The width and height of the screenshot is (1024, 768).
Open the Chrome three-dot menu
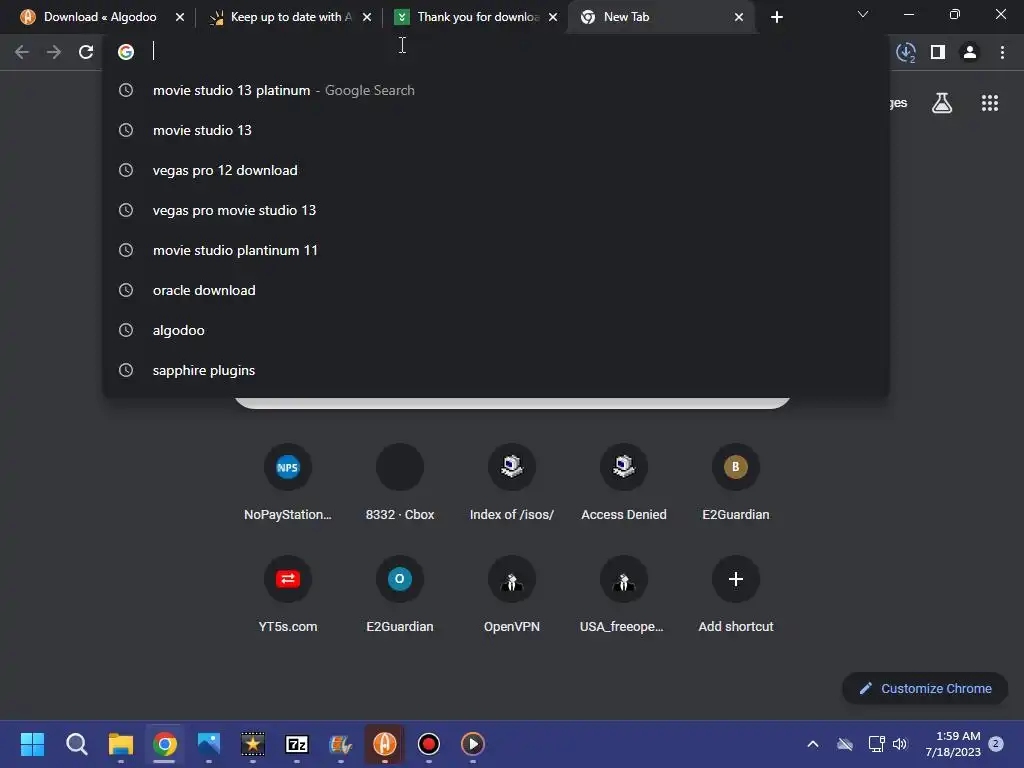click(x=1002, y=52)
